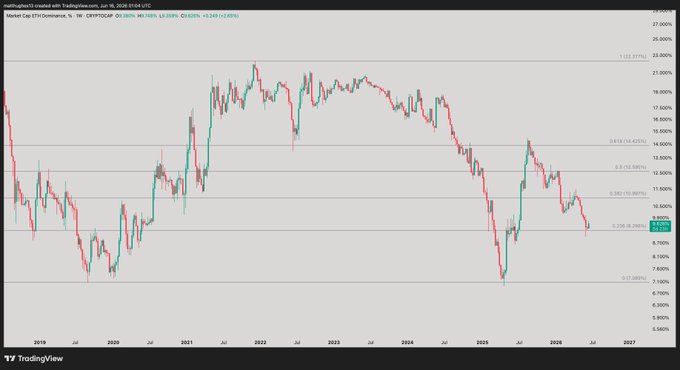Click the 2027 label on time axis
This screenshot has width=680, height=370.
click(x=629, y=342)
